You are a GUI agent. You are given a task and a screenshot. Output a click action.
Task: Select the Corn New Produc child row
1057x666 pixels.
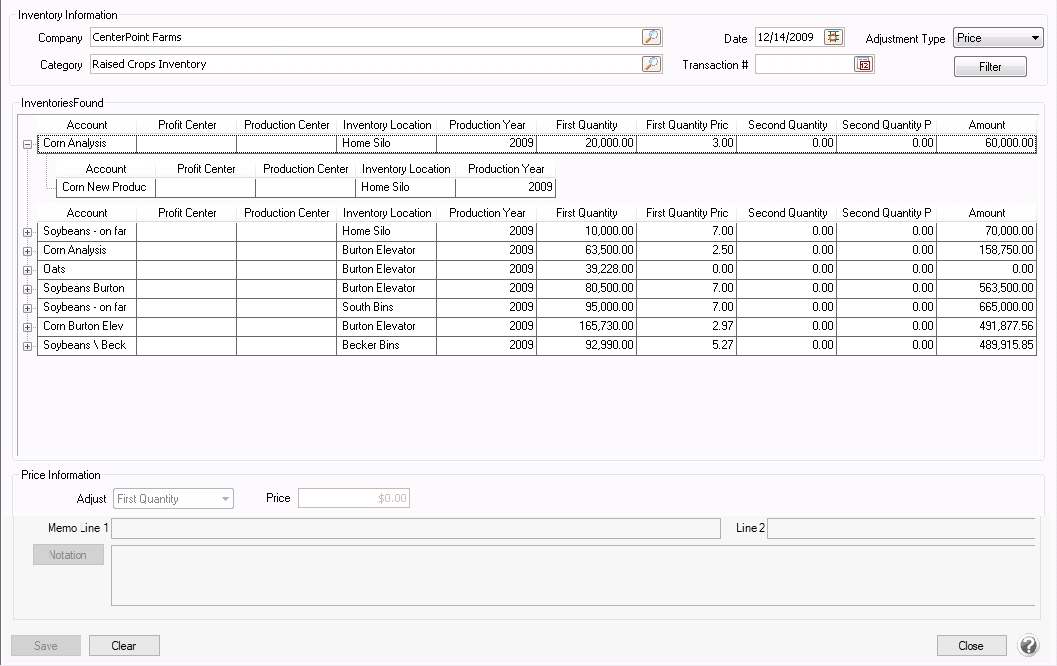(x=306, y=187)
